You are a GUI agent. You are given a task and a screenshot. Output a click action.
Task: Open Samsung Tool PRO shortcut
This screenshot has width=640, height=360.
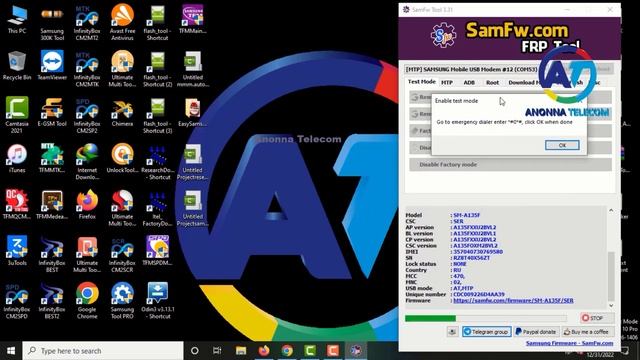[122, 301]
